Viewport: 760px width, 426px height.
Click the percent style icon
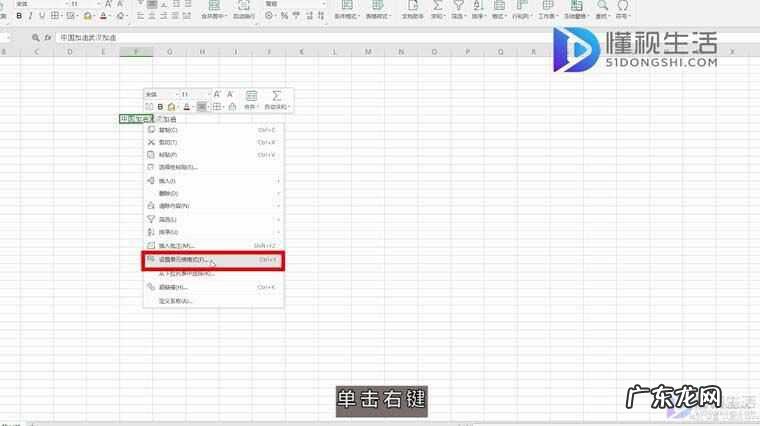[x=284, y=16]
